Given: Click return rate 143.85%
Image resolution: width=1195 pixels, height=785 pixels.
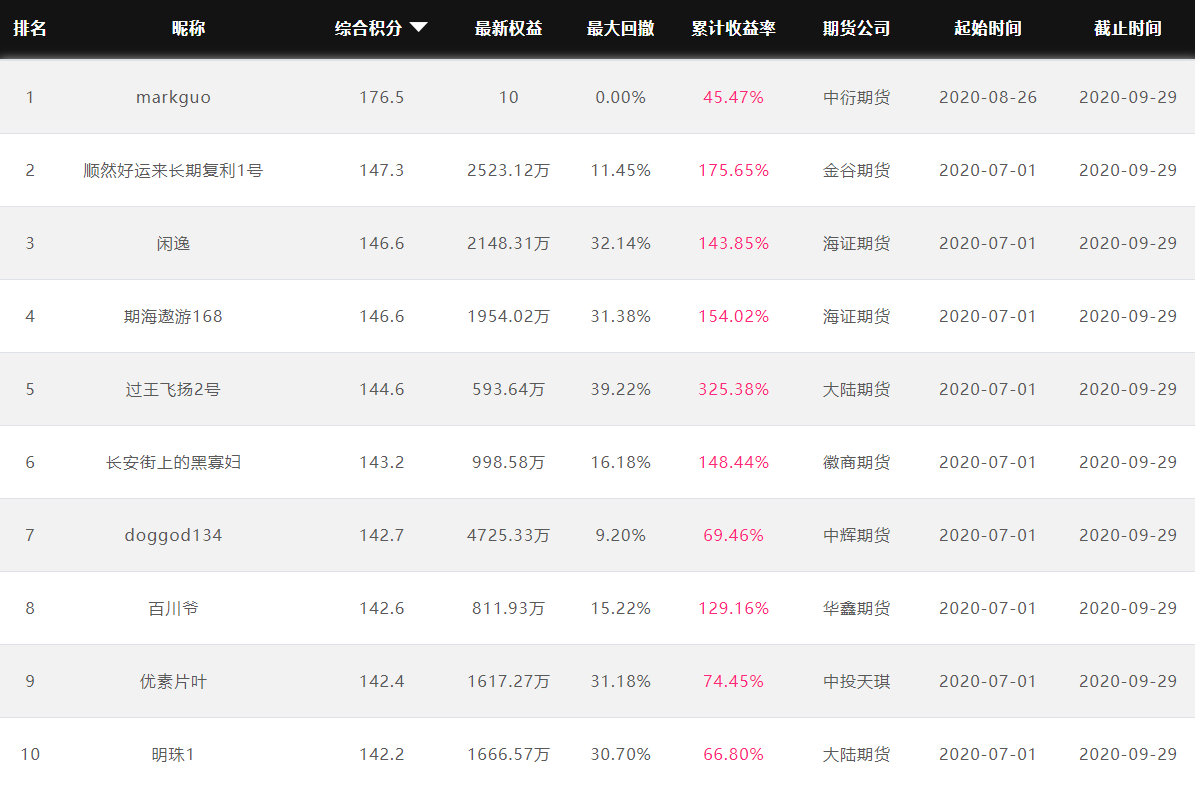Looking at the screenshot, I should (733, 243).
